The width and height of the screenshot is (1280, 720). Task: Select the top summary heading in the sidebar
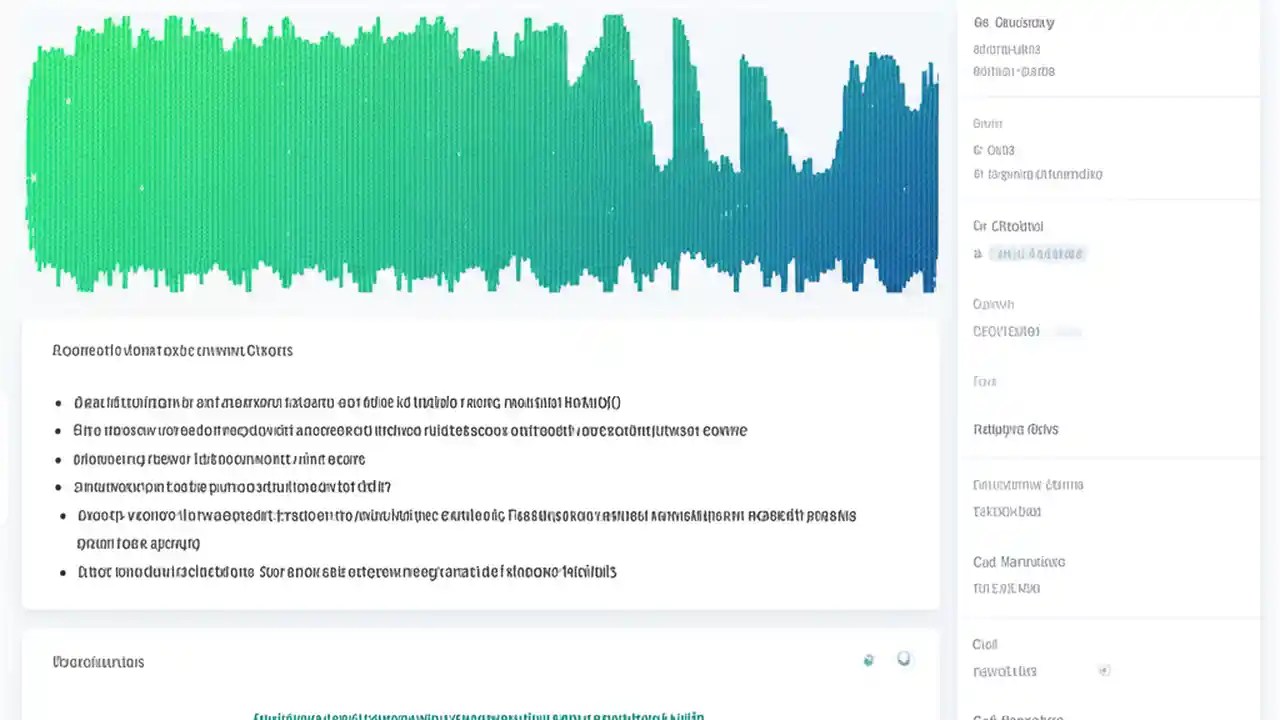(x=1014, y=22)
